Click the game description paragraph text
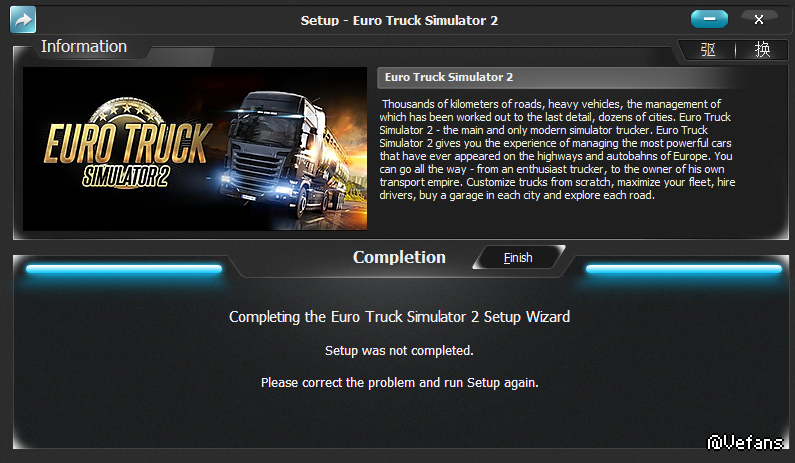This screenshot has height=463, width=795. [557, 150]
